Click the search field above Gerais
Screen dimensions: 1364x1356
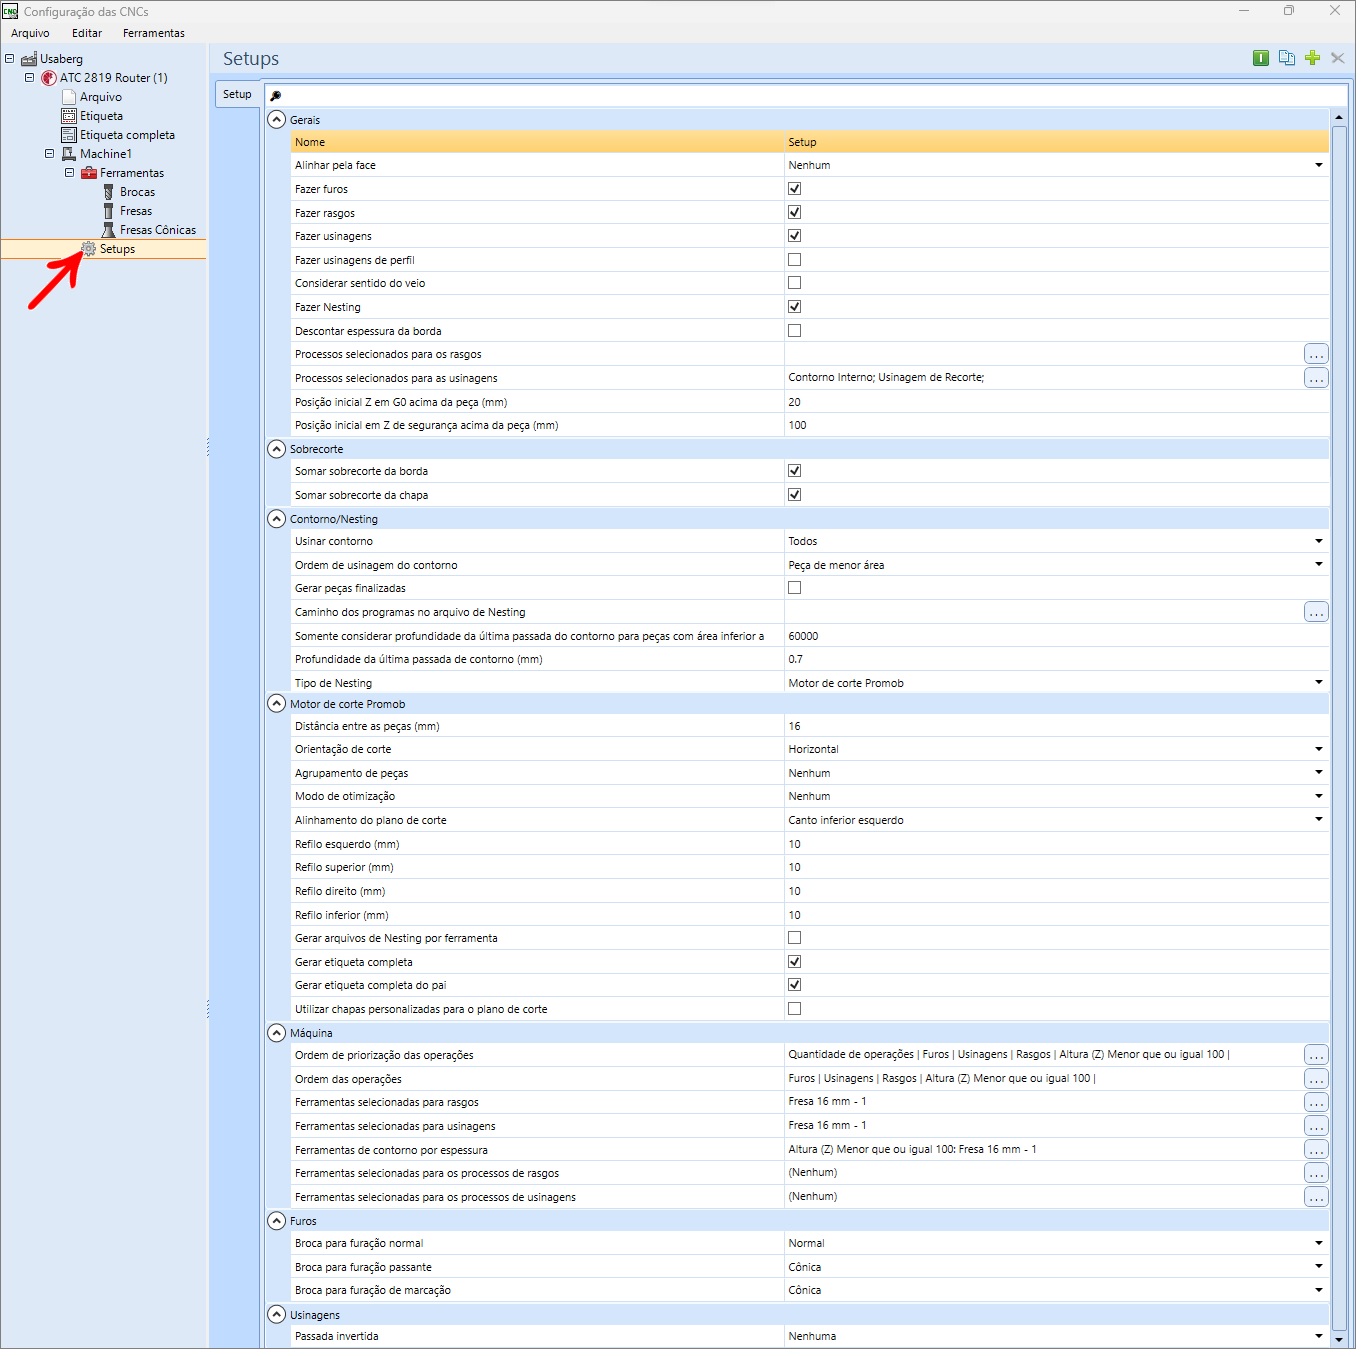pyautogui.click(x=807, y=96)
